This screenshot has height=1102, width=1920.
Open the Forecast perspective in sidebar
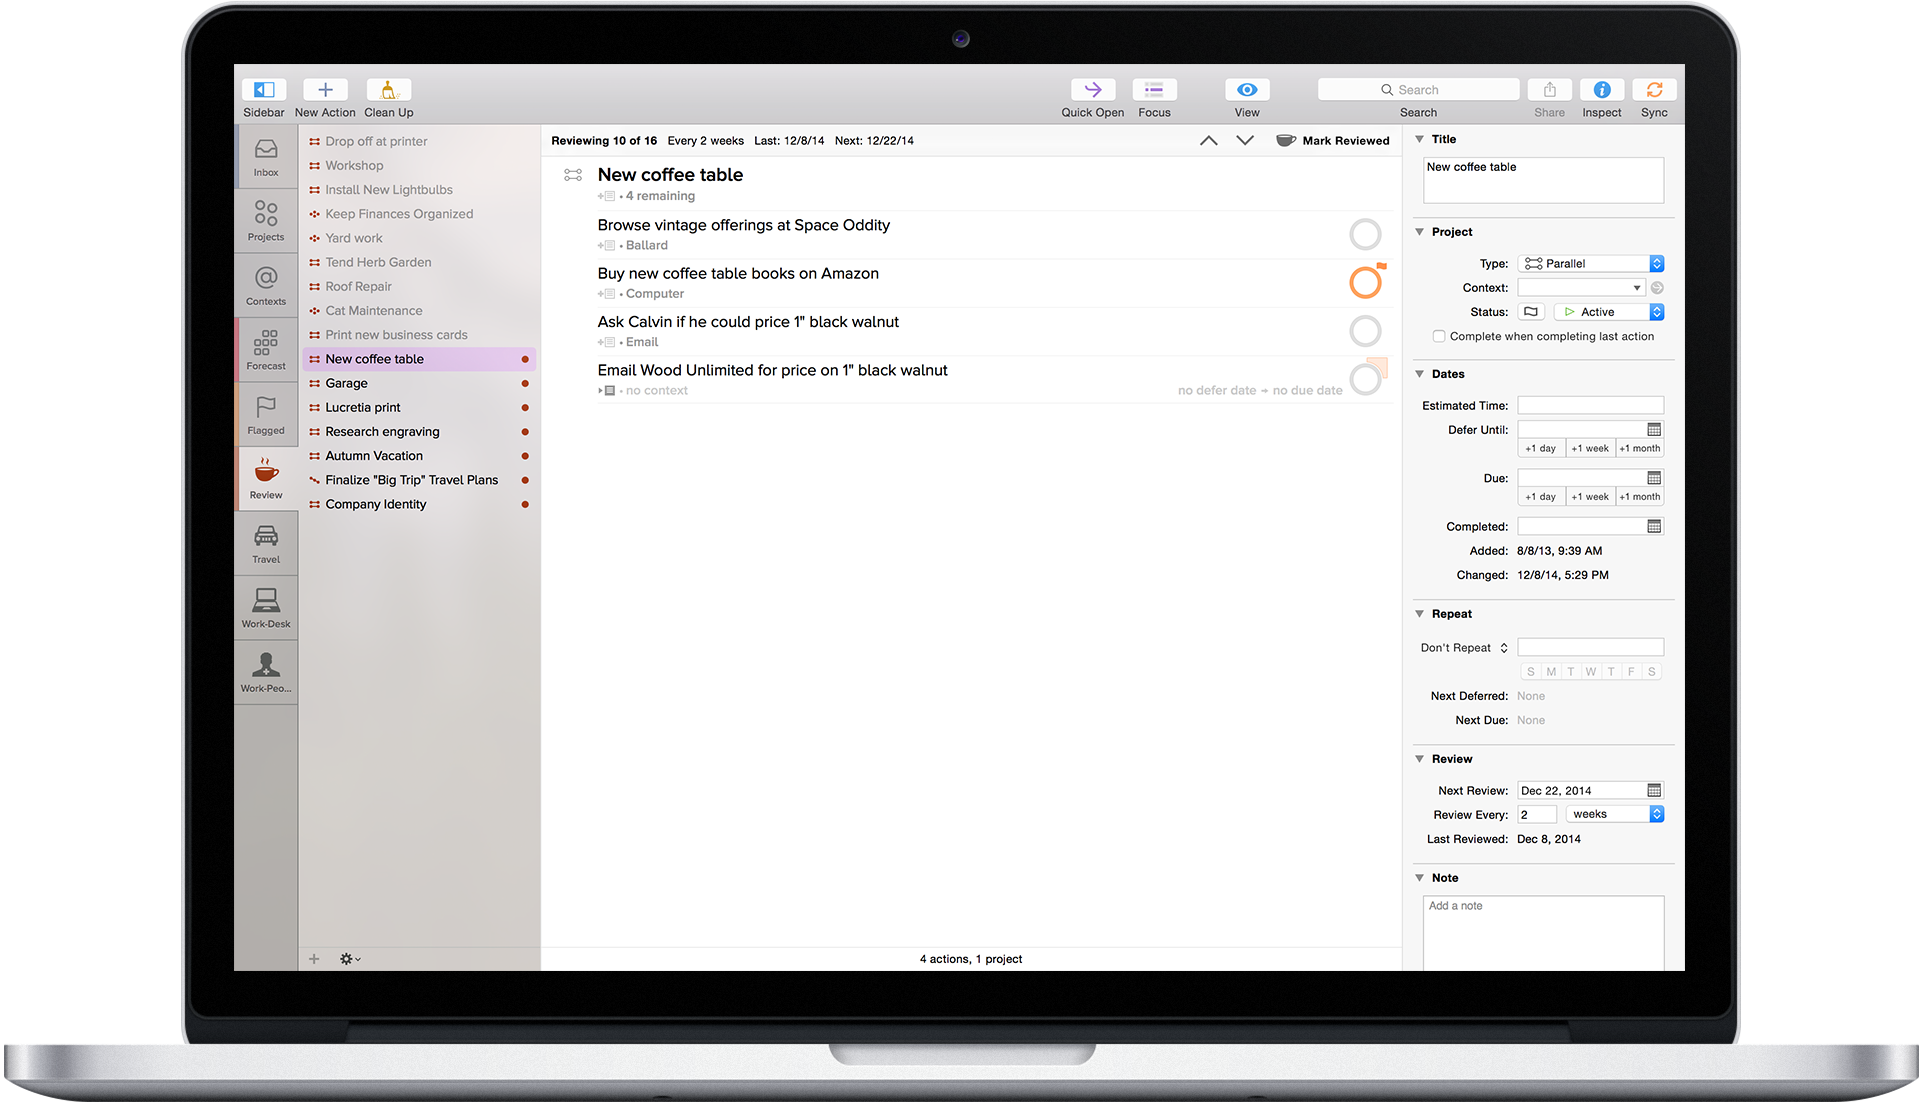coord(266,348)
